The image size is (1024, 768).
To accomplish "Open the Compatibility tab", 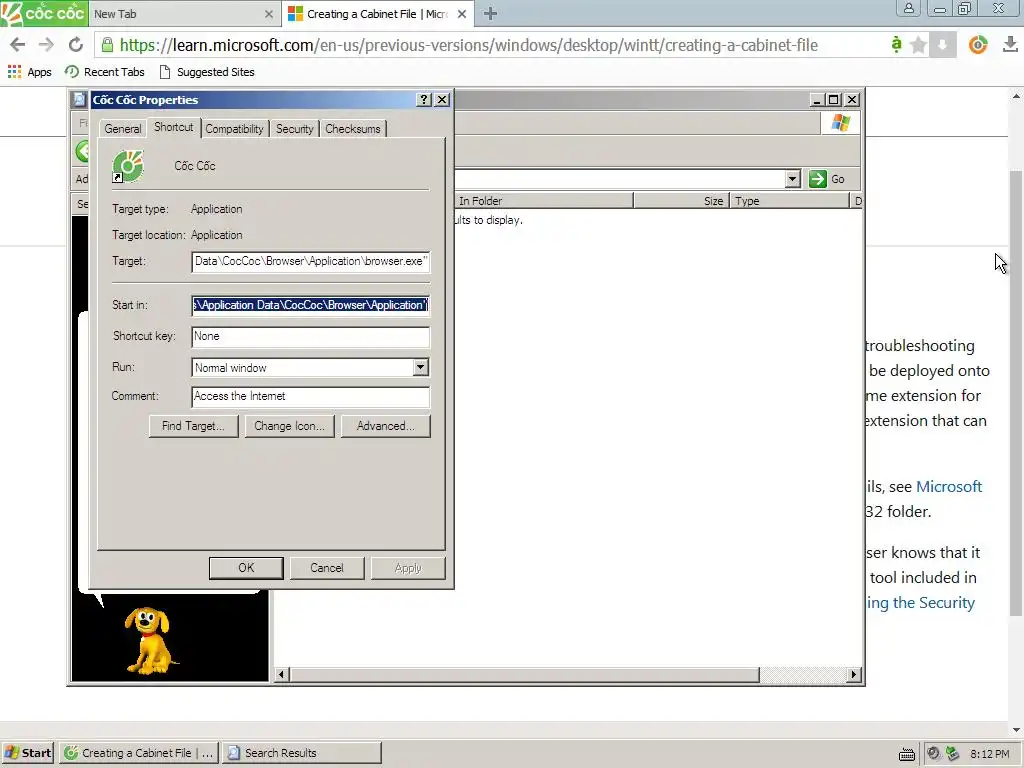I will click(234, 129).
